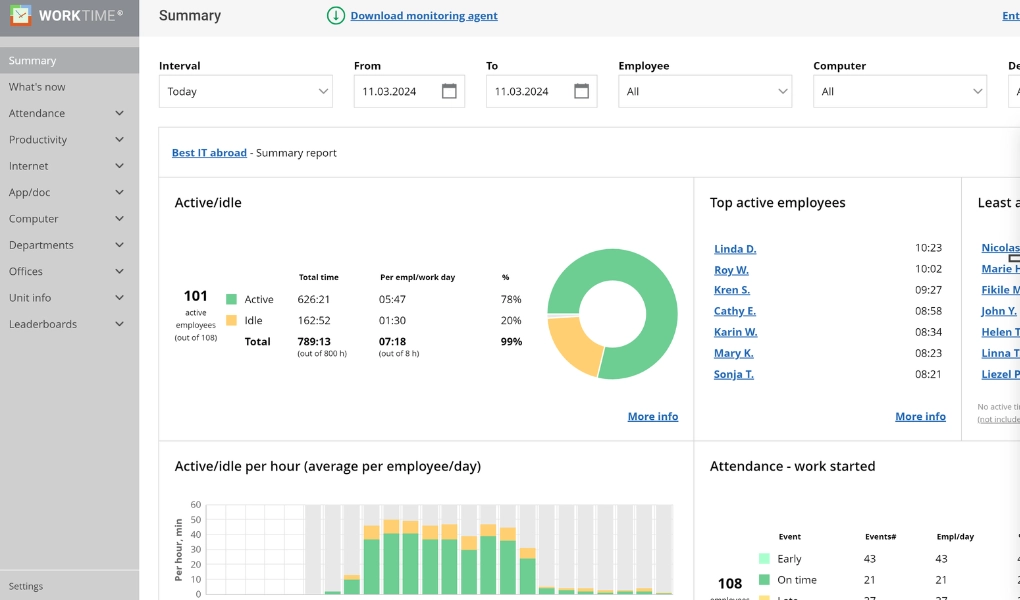Open the Employee filter dropdown
Viewport: 1020px width, 600px height.
tap(704, 91)
